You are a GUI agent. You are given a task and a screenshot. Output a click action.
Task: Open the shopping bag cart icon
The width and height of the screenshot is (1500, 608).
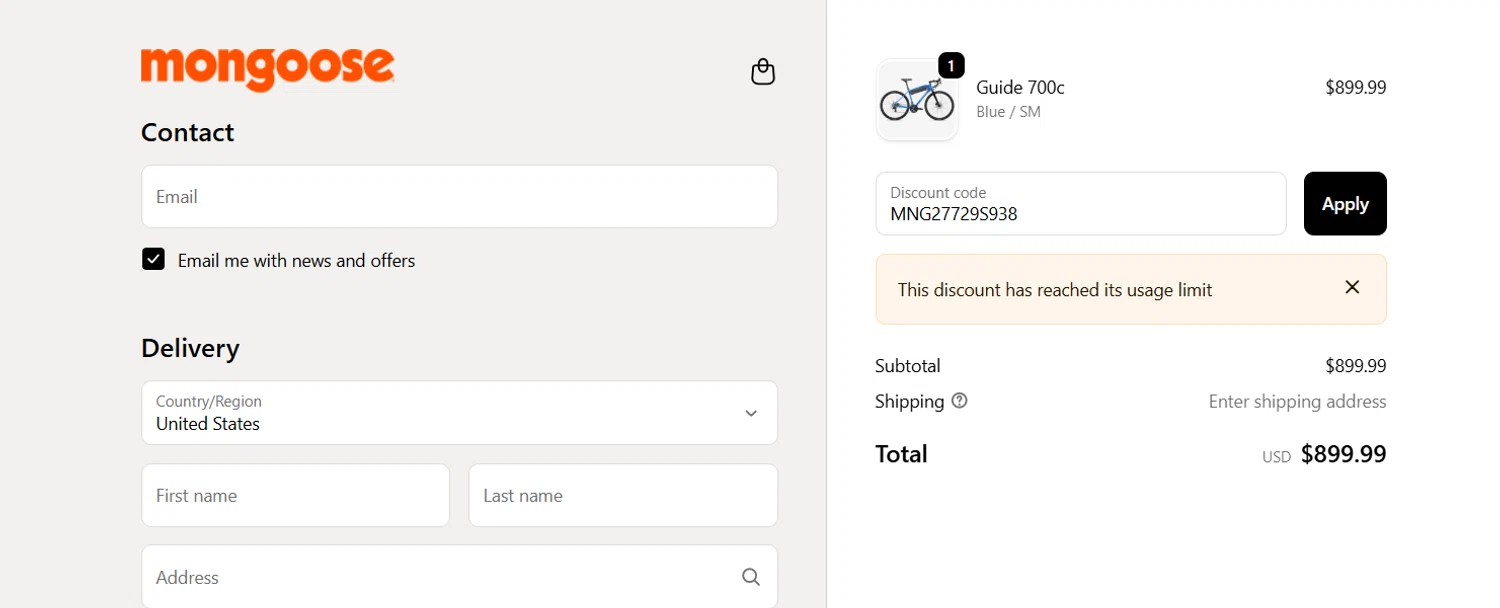(763, 72)
